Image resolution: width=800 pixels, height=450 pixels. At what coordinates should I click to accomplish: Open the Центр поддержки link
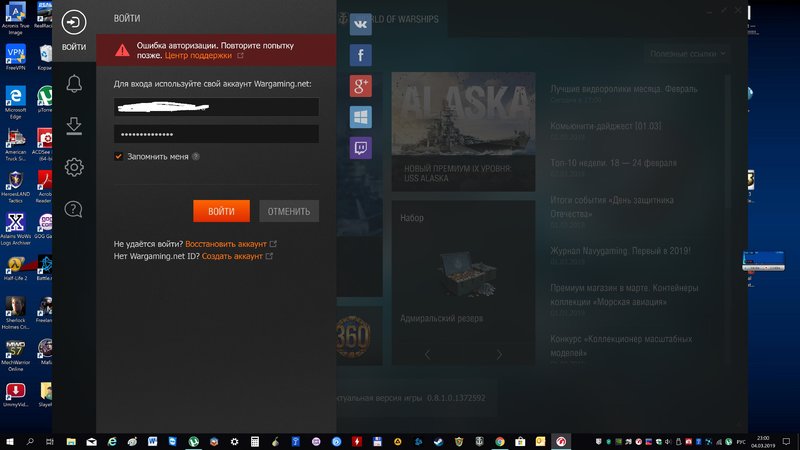coord(198,55)
